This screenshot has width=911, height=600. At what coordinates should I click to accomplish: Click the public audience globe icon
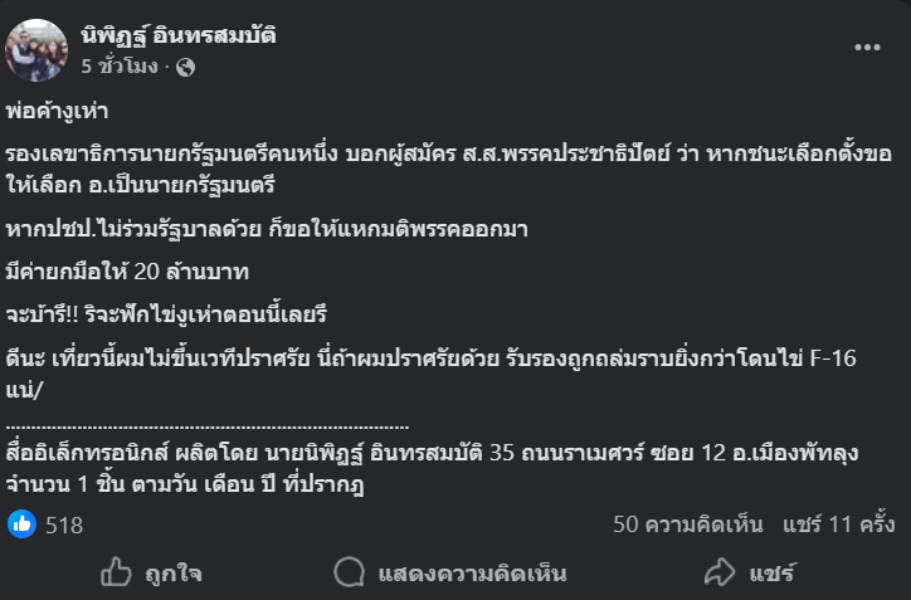click(185, 67)
